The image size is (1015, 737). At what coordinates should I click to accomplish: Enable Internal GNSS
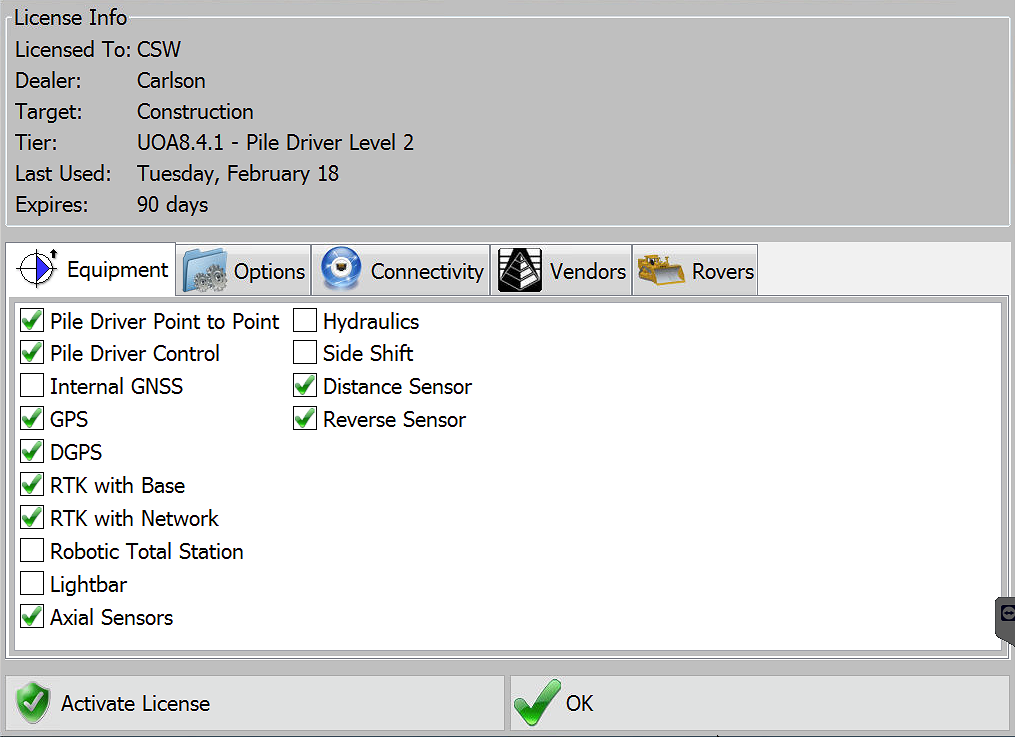tap(32, 385)
